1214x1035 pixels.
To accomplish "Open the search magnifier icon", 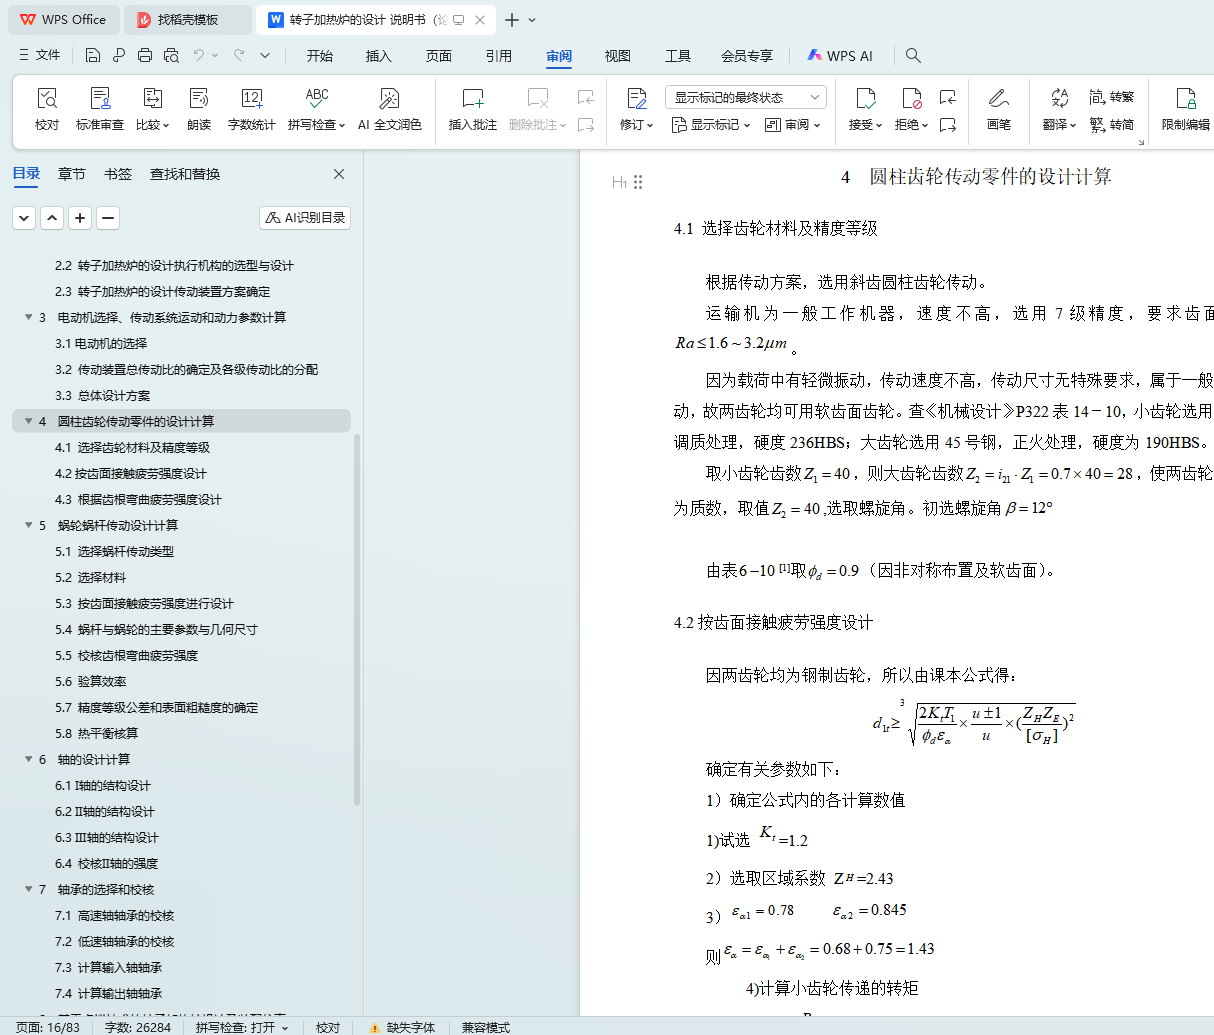I will [913, 56].
